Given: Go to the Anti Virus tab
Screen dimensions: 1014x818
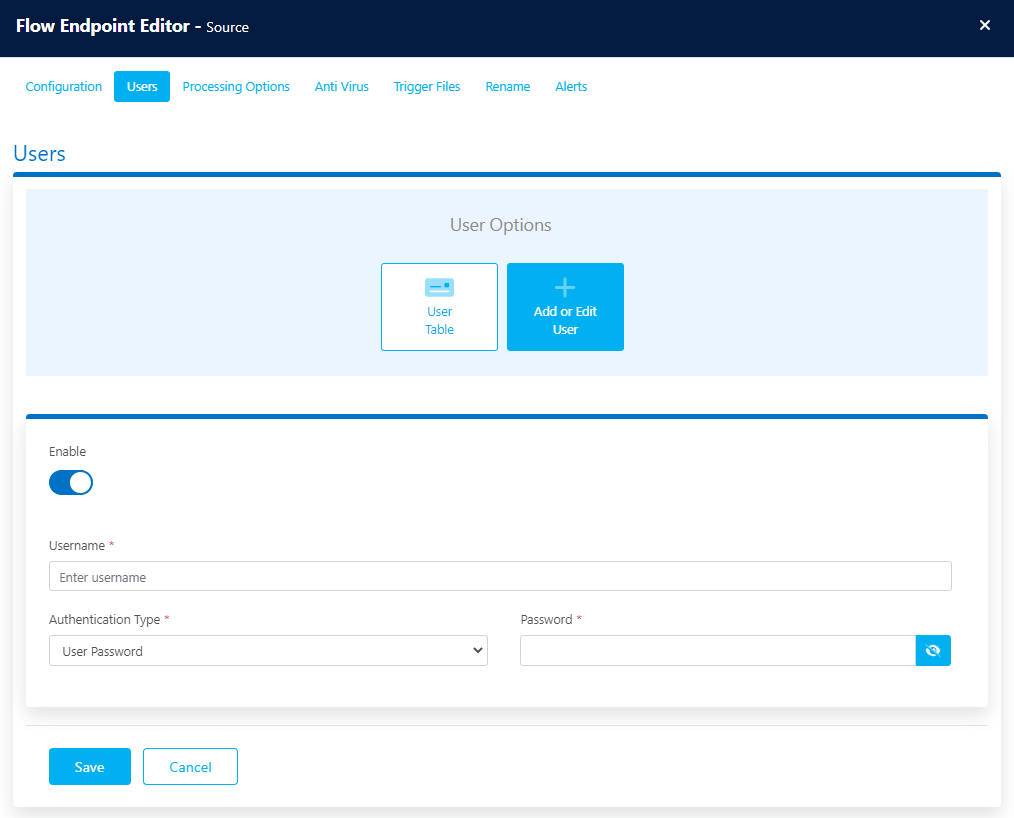Looking at the screenshot, I should point(342,87).
